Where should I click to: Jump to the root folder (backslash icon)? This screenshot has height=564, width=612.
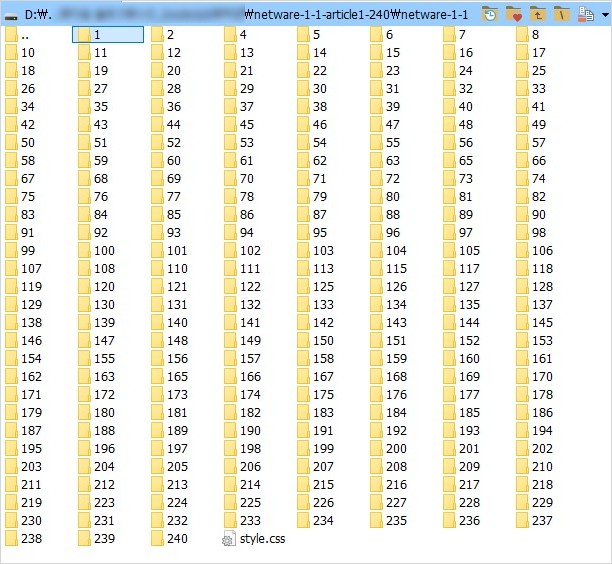pos(562,14)
